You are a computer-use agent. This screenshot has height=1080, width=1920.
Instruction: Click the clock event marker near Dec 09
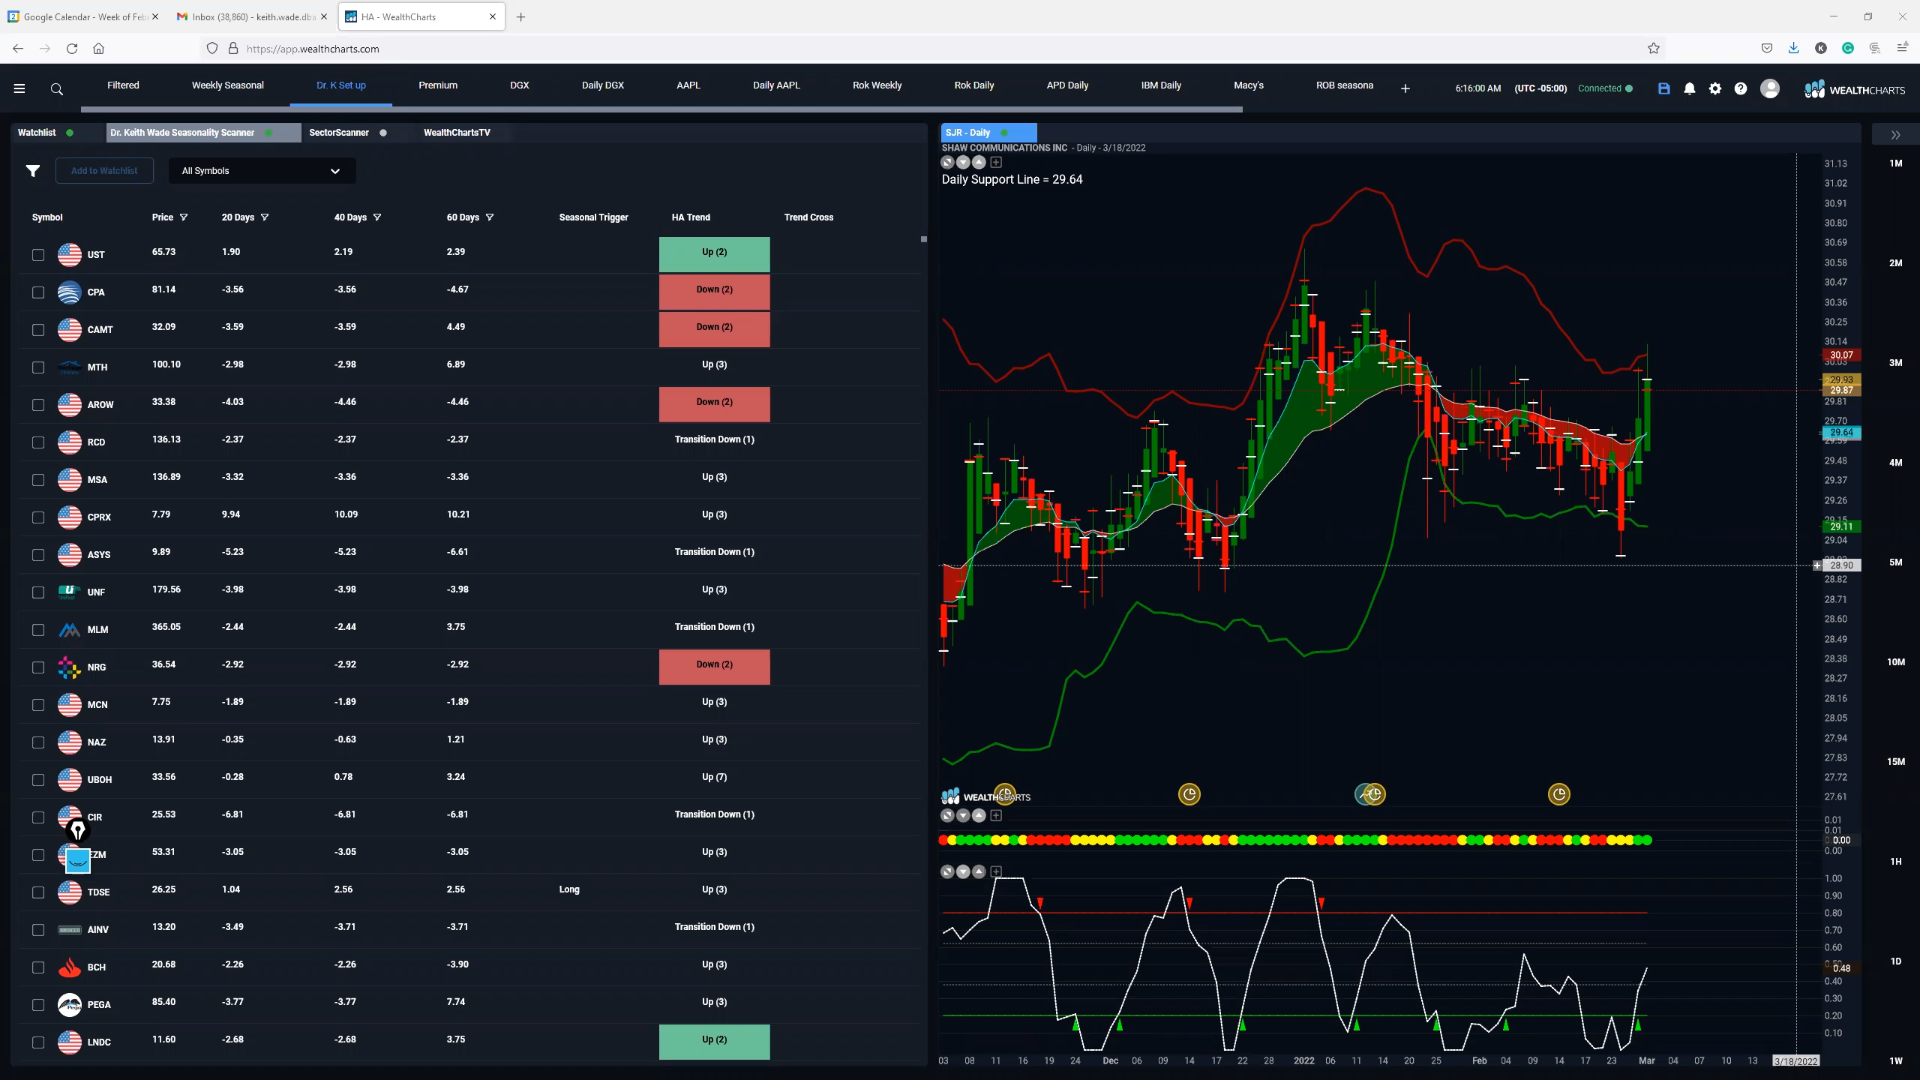coord(1189,794)
